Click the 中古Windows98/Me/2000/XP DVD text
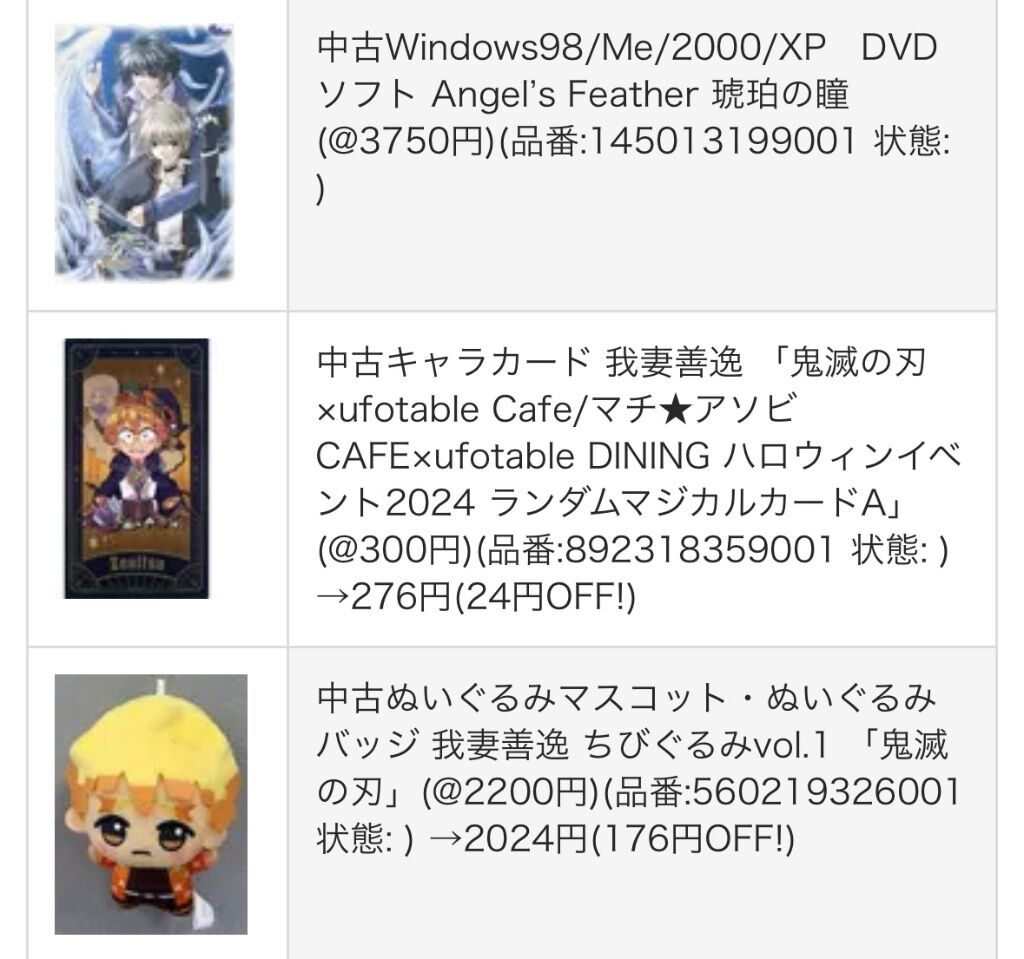 [627, 48]
